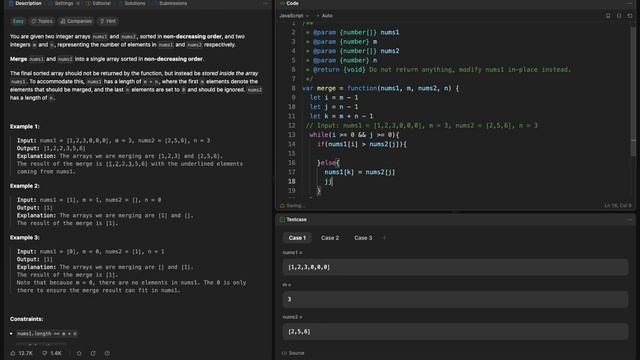Click the Ln/Col cursor position indicator

pyautogui.click(x=618, y=206)
